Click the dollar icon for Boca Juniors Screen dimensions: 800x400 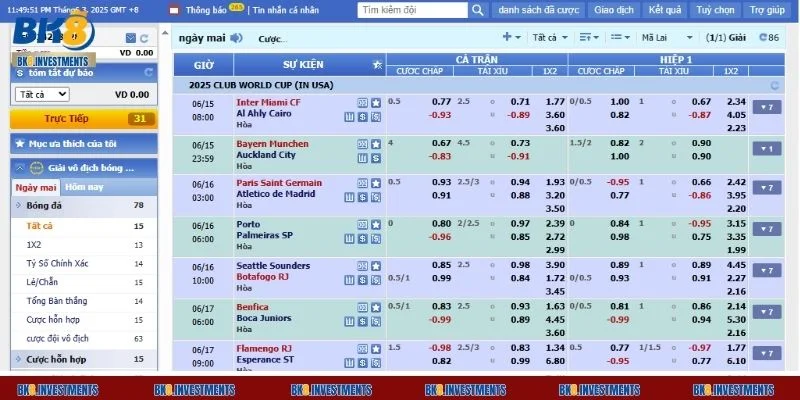pos(363,321)
